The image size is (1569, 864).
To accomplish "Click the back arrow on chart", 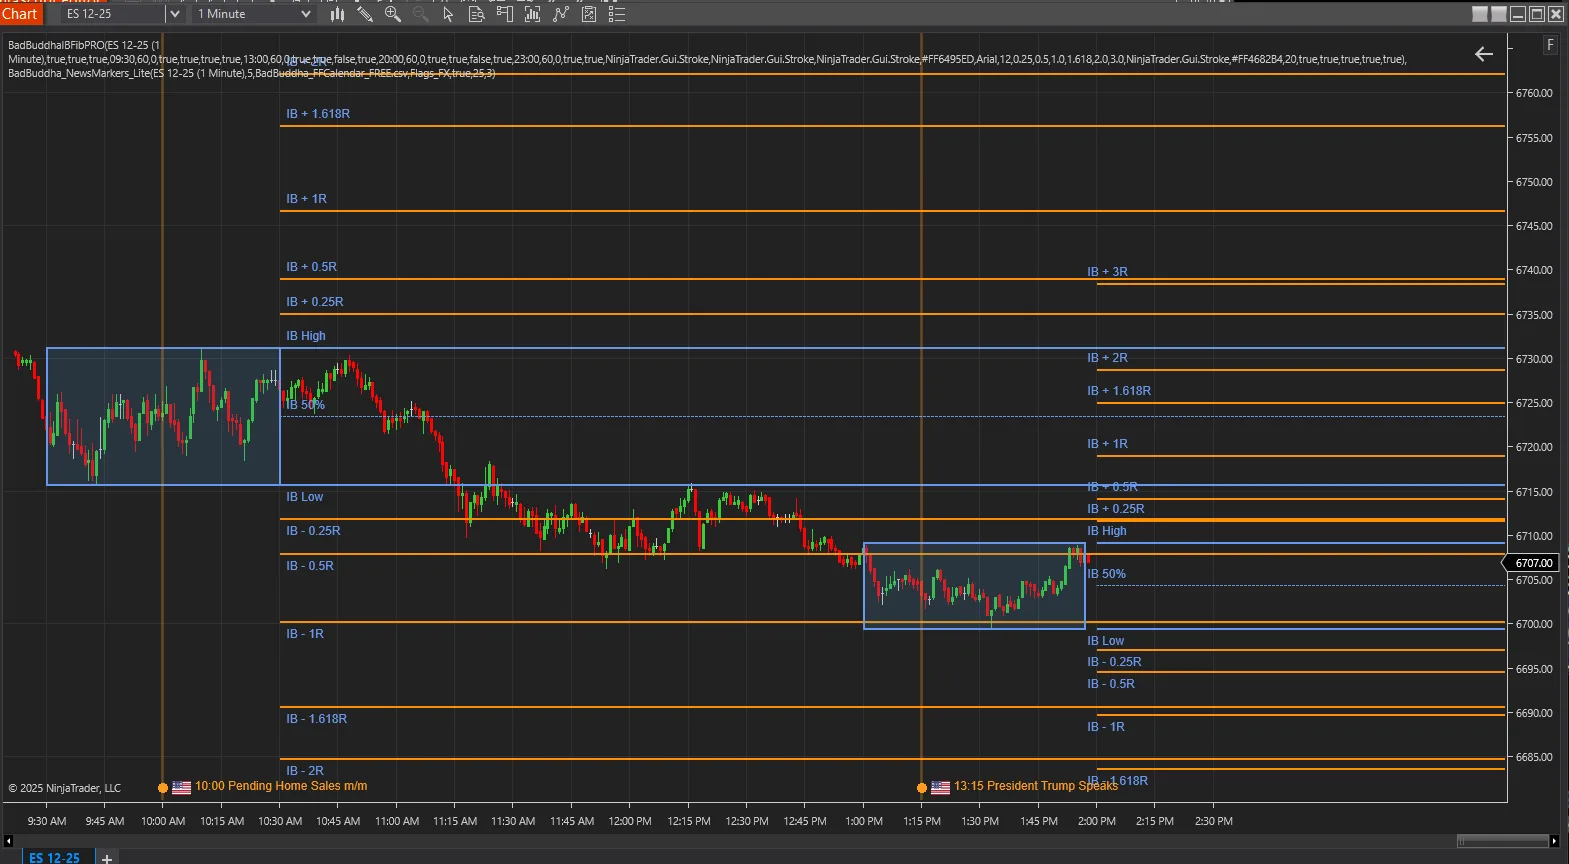I will pyautogui.click(x=1484, y=54).
